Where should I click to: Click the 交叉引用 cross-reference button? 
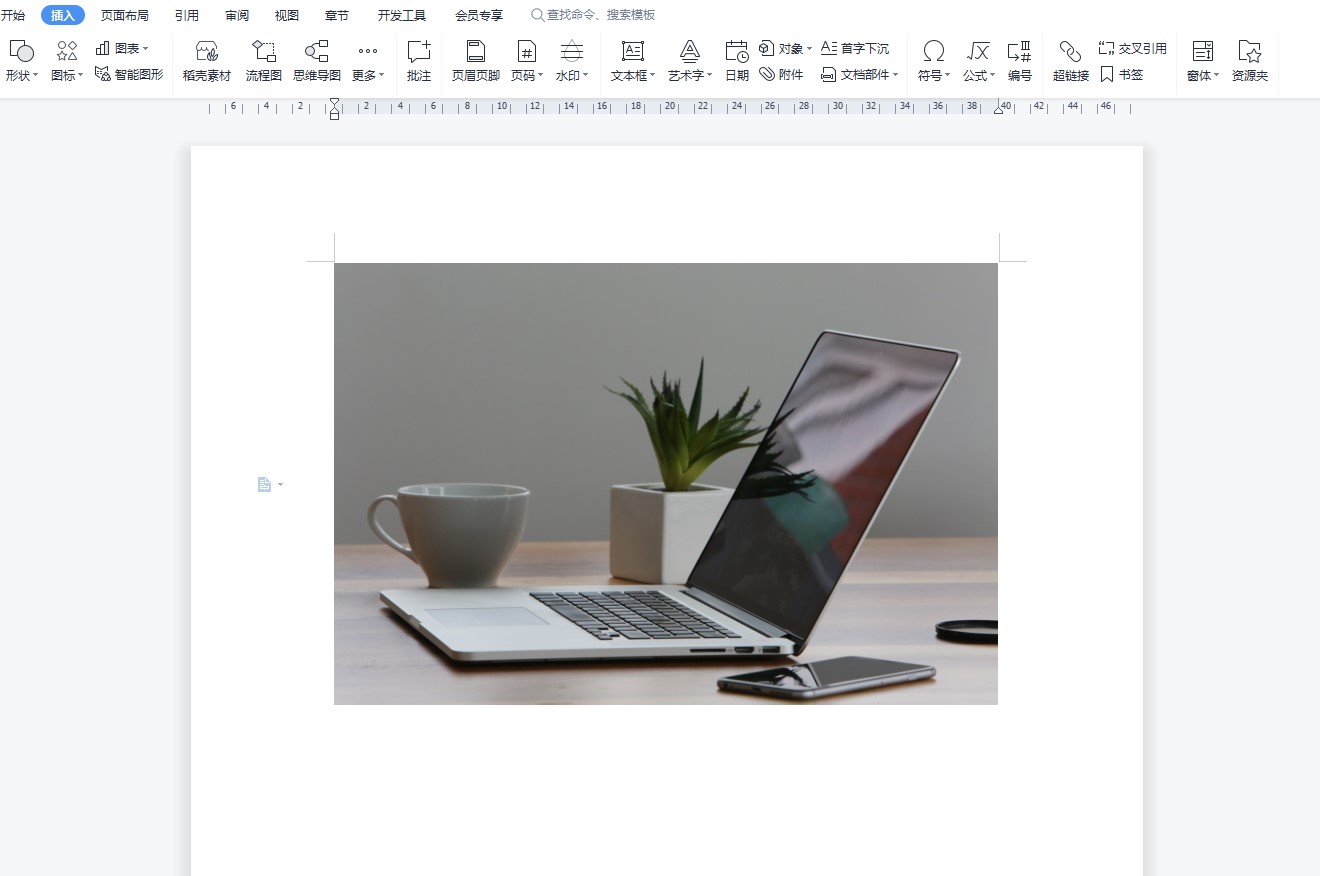point(1132,48)
